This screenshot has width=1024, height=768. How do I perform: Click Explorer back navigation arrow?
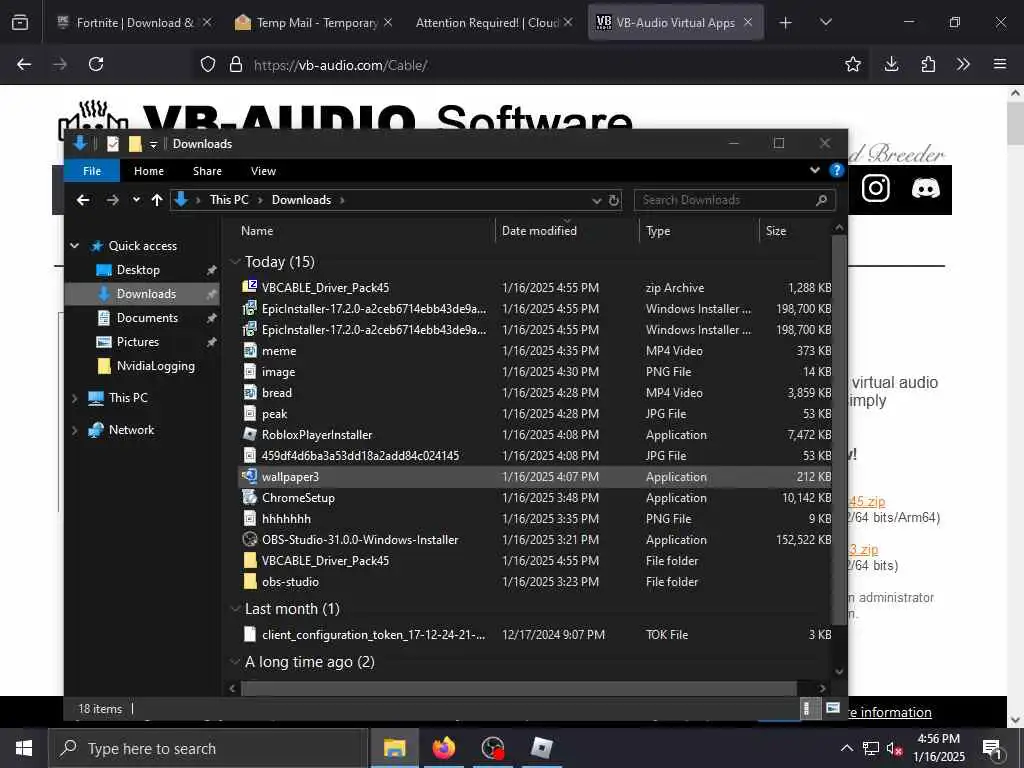pos(83,200)
